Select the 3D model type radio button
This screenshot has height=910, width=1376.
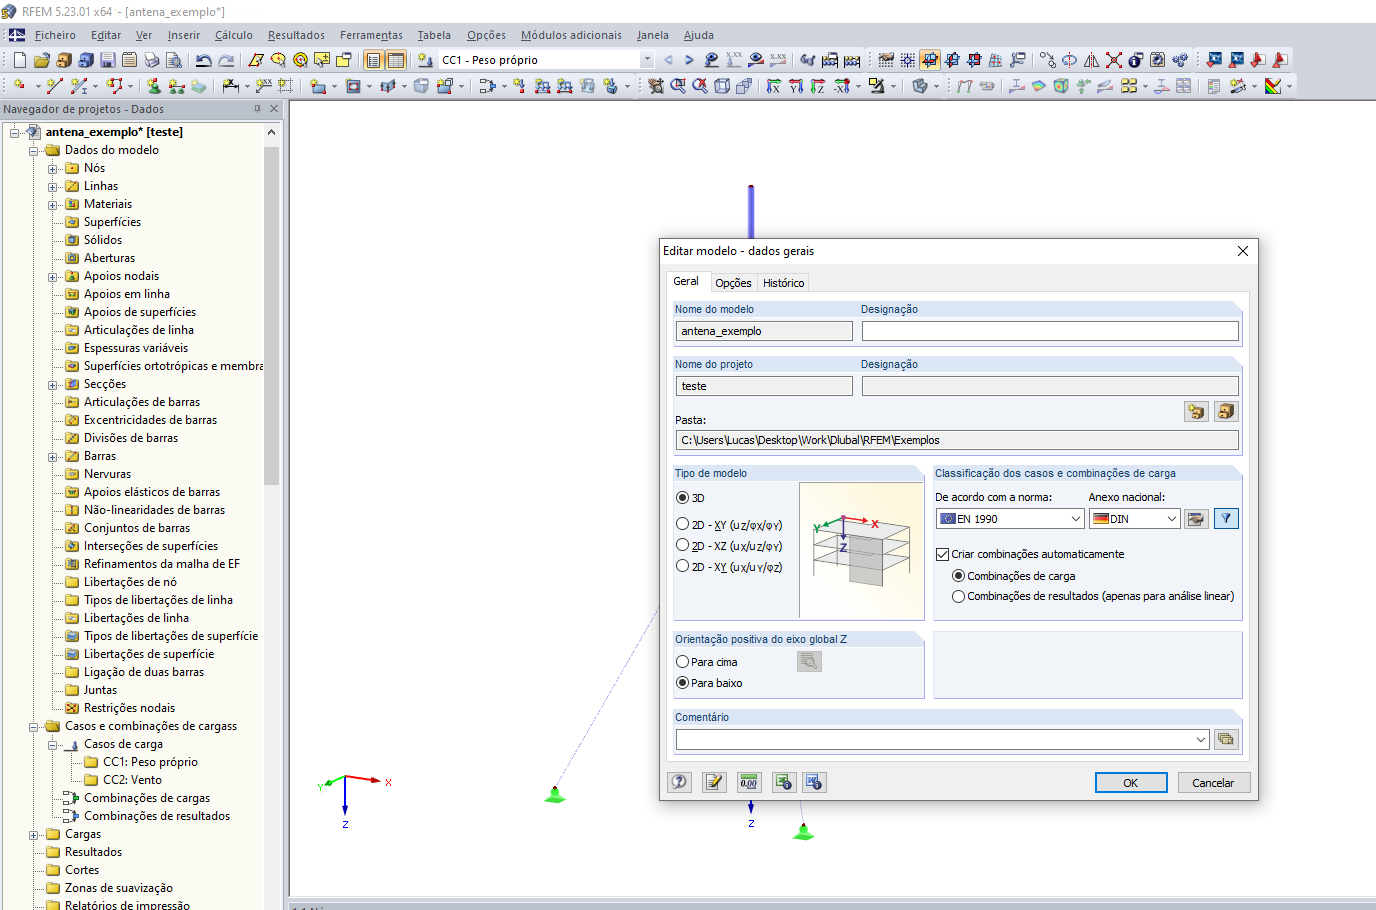coord(683,498)
